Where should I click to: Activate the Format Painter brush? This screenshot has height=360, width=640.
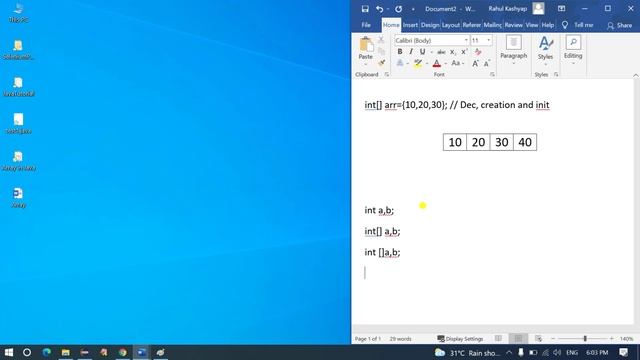tap(381, 63)
